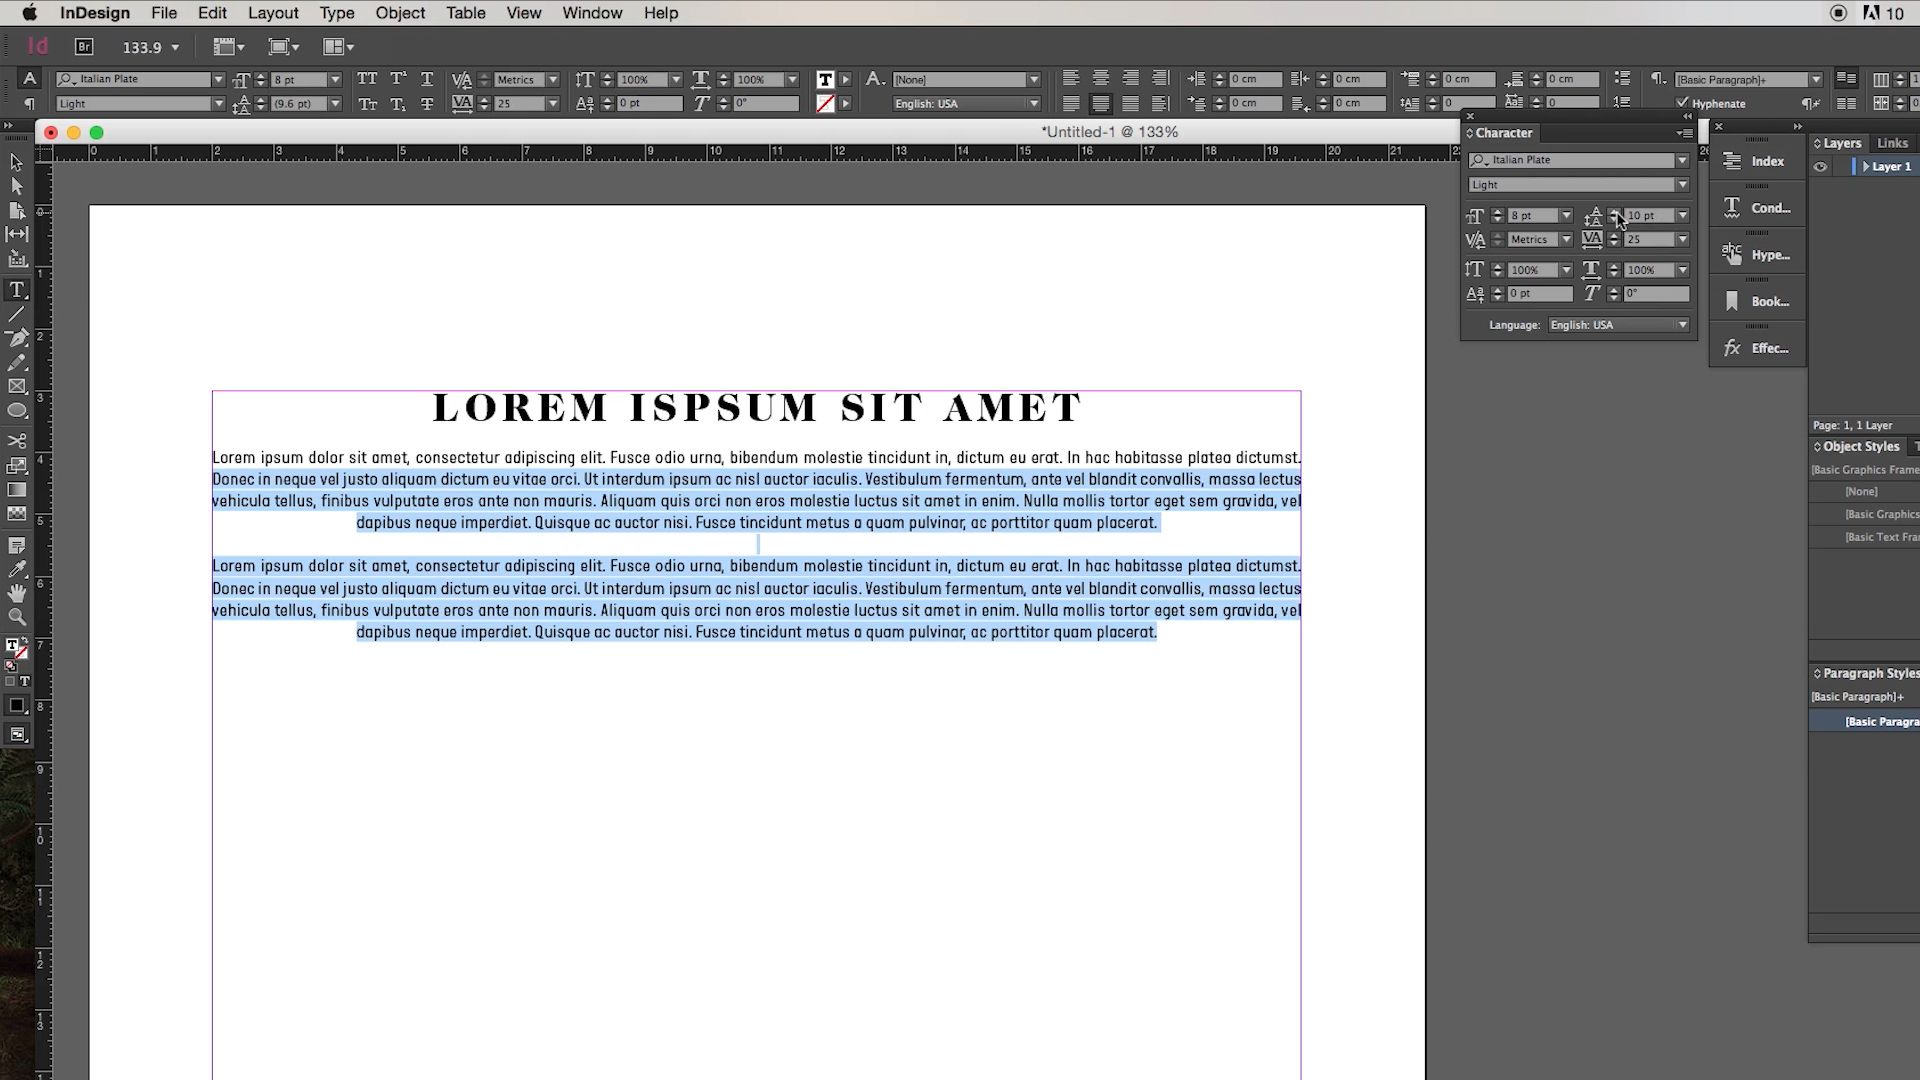The image size is (1920, 1080).
Task: Click the Small Caps Tr icon
Action: [367, 104]
